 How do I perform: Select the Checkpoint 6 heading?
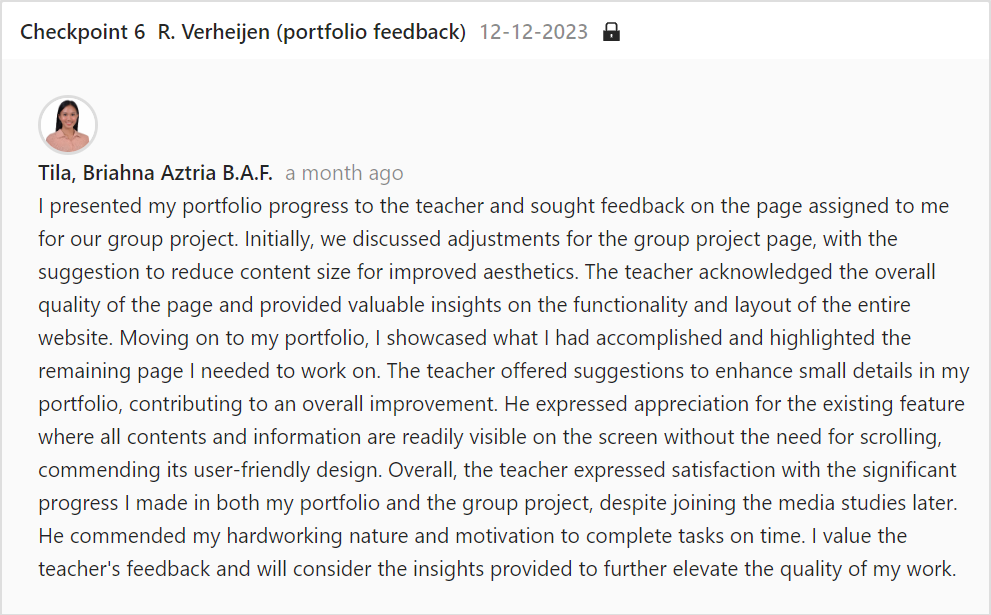pyautogui.click(x=83, y=32)
